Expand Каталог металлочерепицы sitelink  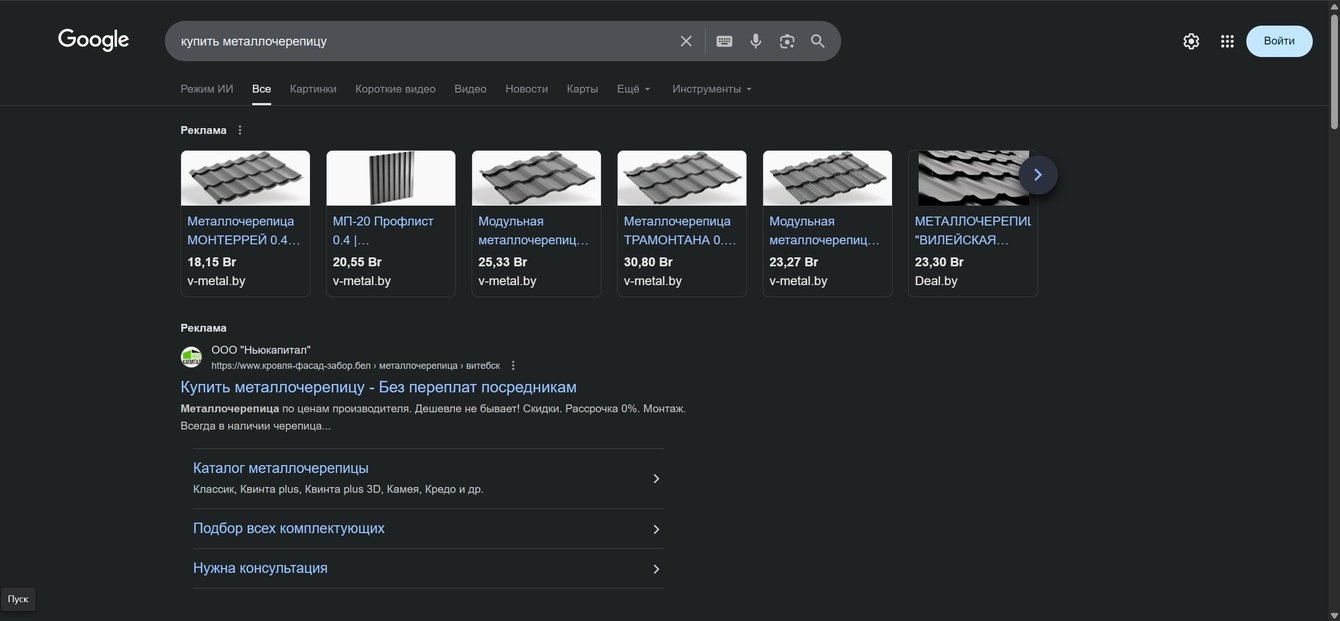tap(656, 479)
